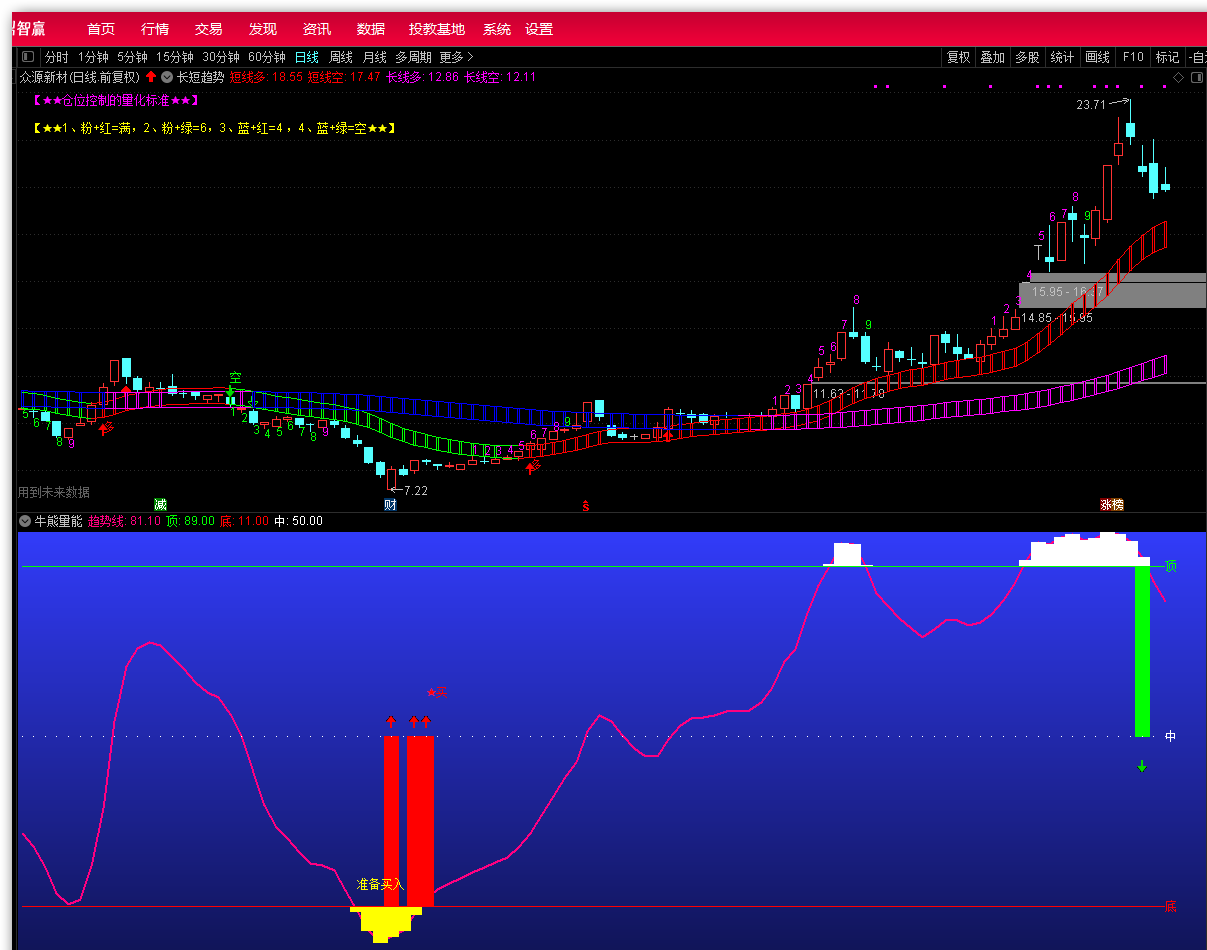This screenshot has height=950, width=1207.
Task: Open the 系统 menu
Action: pyautogui.click(x=497, y=29)
